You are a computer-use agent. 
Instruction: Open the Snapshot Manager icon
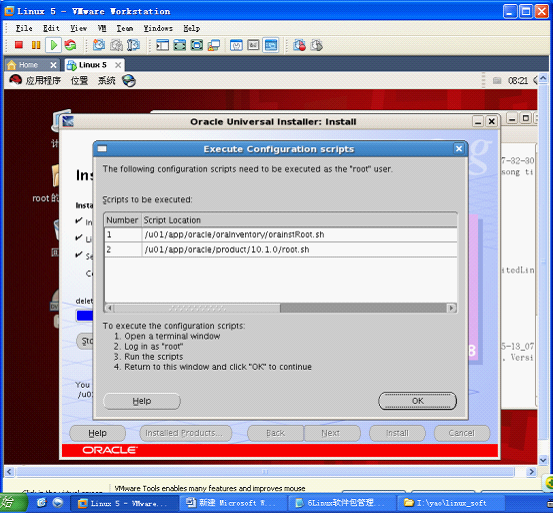[134, 45]
